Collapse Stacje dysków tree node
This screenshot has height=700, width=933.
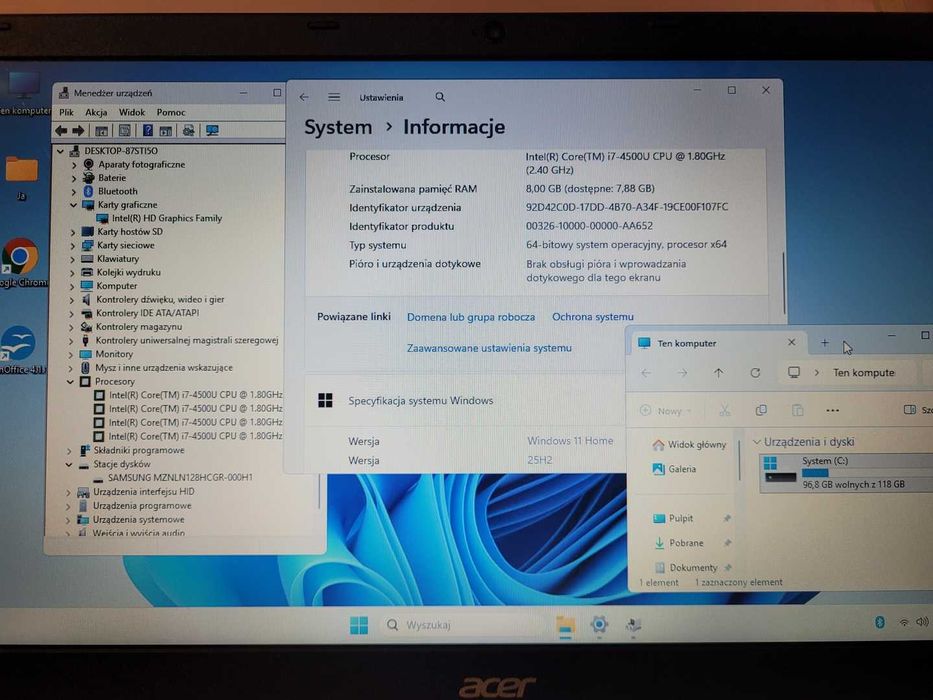pos(69,464)
